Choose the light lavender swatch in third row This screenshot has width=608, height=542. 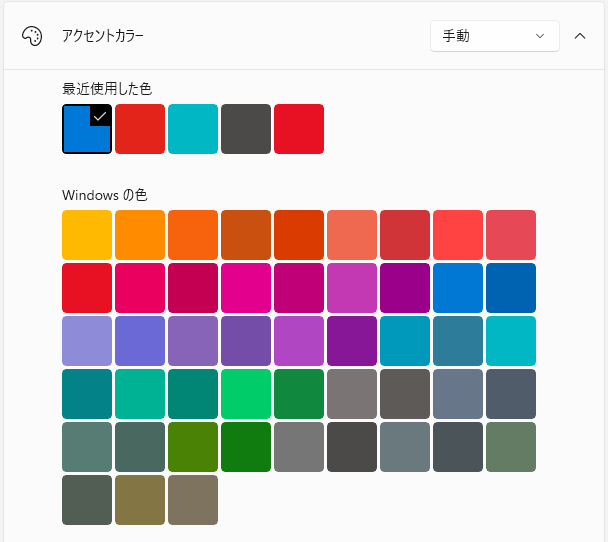[87, 341]
